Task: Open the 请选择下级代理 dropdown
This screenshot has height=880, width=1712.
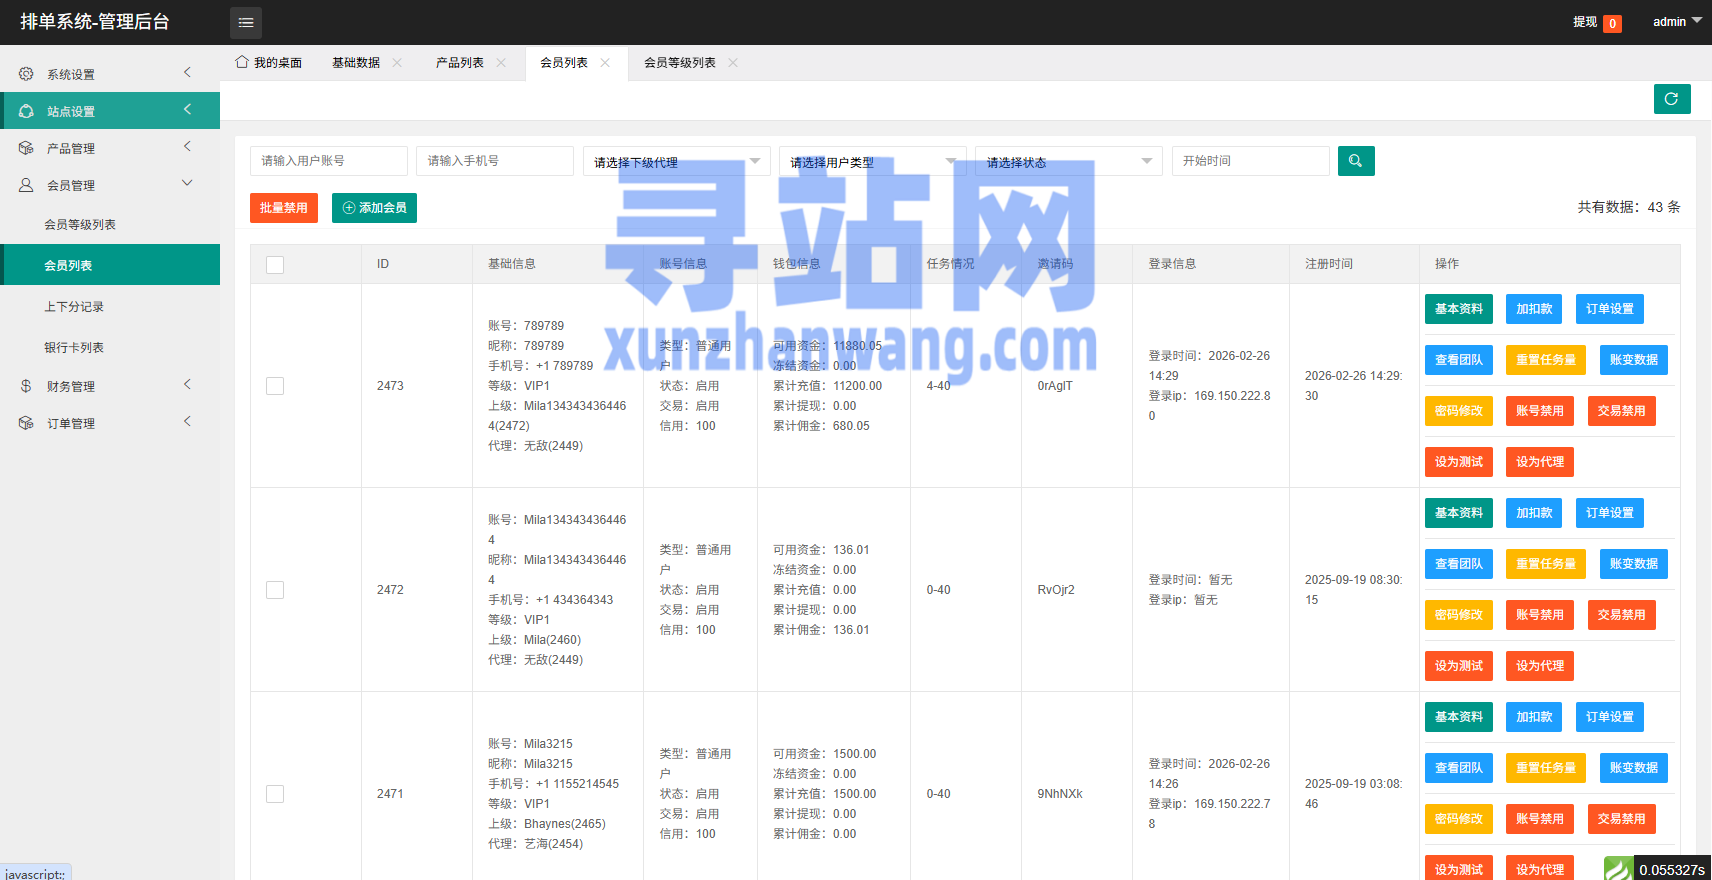Action: (676, 161)
